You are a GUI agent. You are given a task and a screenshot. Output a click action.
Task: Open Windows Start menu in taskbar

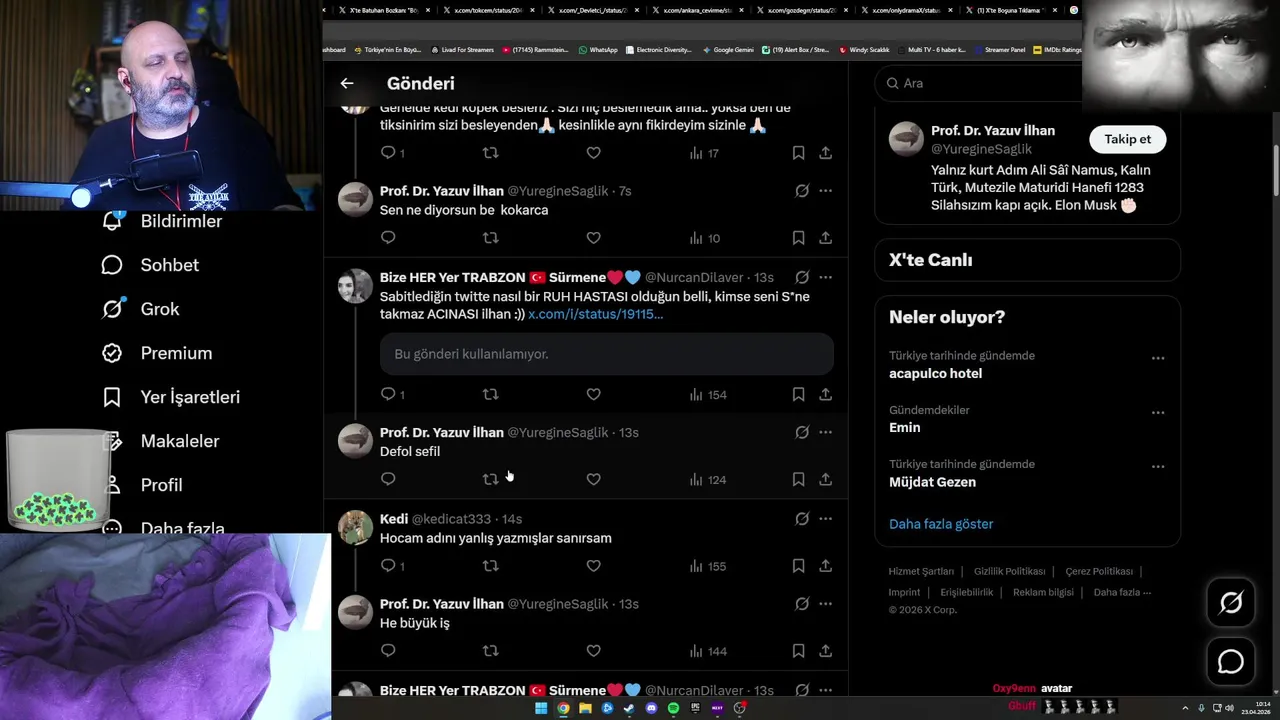[541, 708]
